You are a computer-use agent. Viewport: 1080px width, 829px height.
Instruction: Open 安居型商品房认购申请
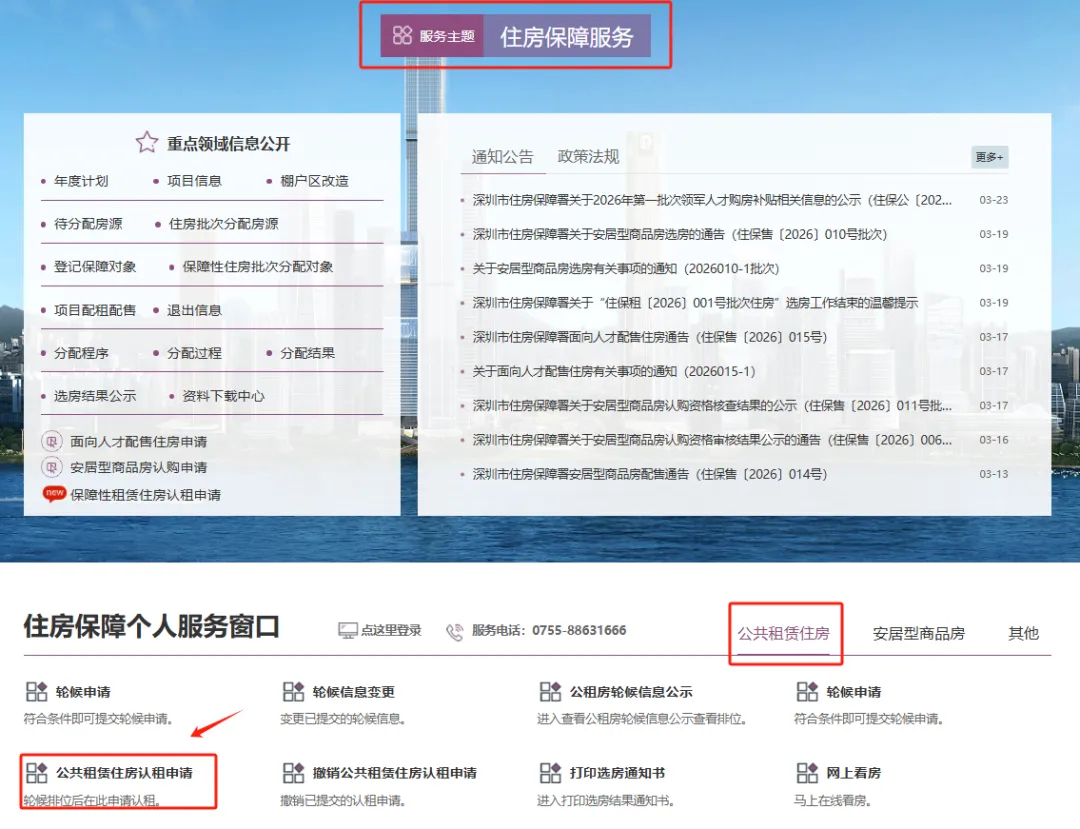[138, 468]
